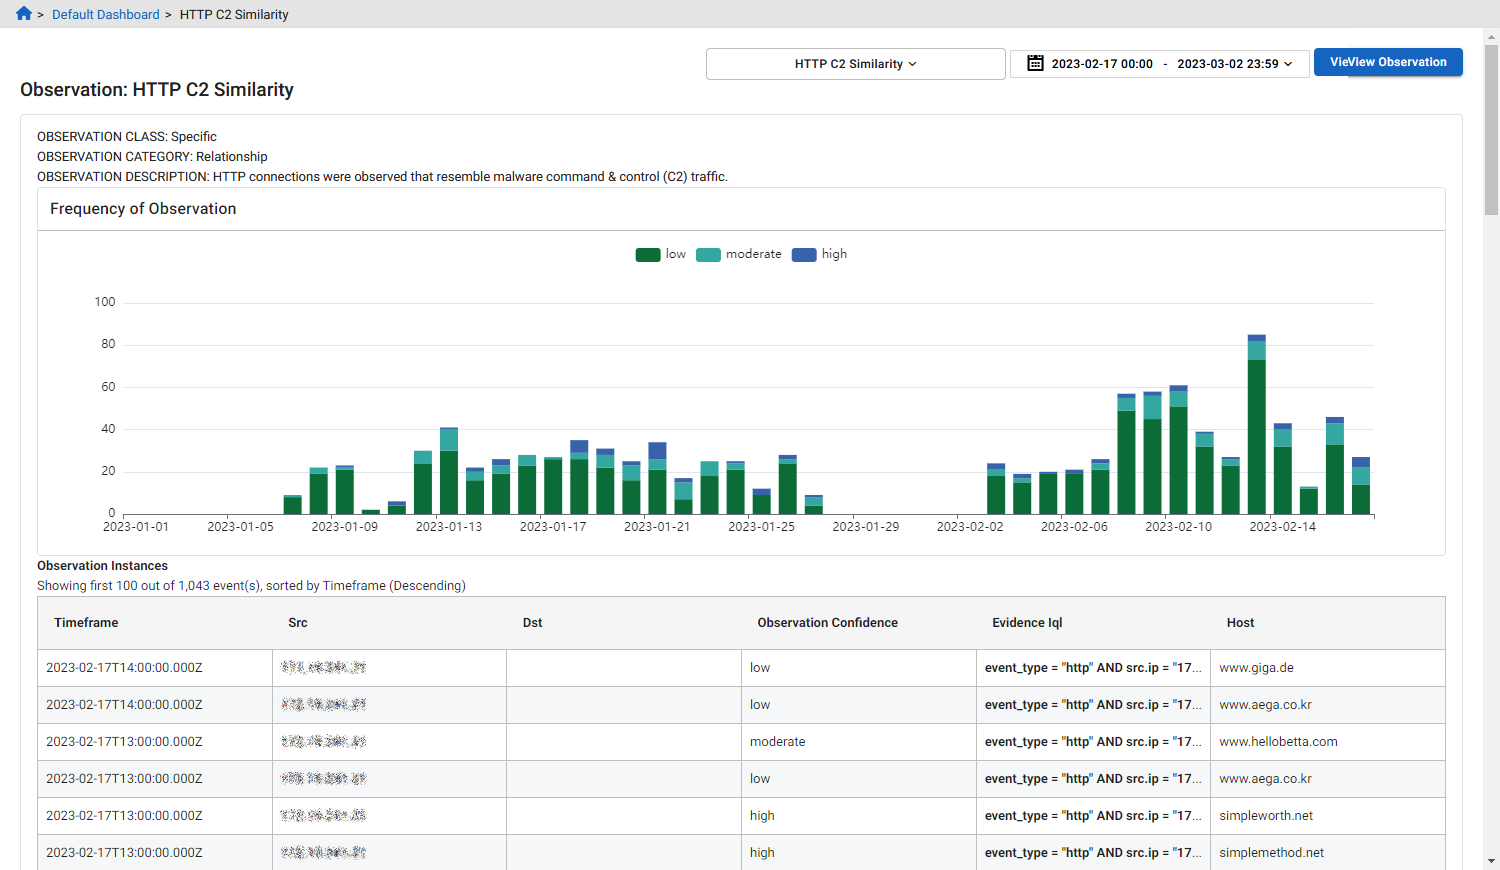This screenshot has width=1500, height=870.
Task: Navigate to 'Default Dashboard' breadcrumb link
Action: tap(105, 14)
